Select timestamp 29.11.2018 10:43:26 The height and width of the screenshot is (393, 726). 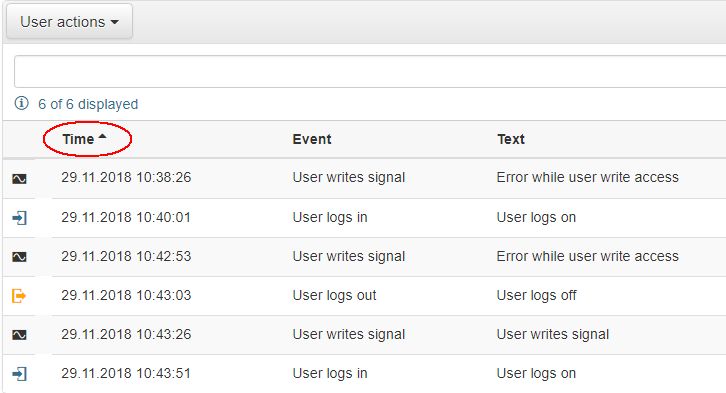coord(126,334)
